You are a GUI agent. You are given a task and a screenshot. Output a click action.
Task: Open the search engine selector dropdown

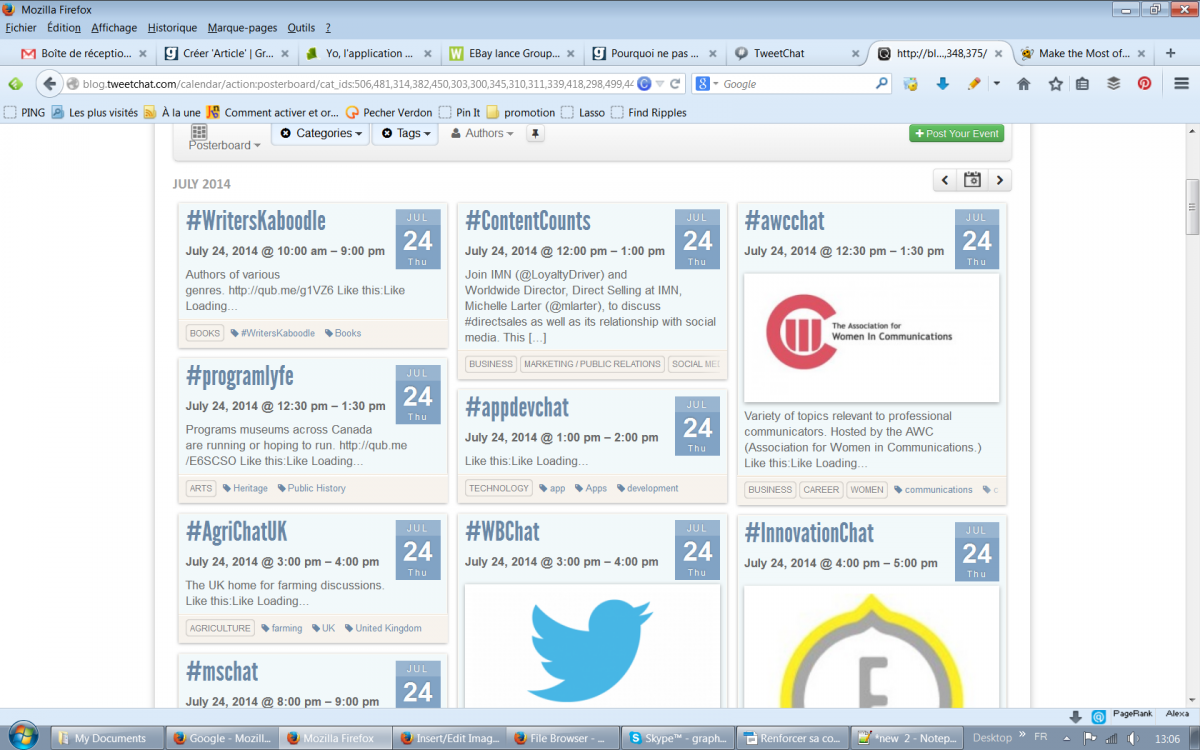(x=705, y=84)
